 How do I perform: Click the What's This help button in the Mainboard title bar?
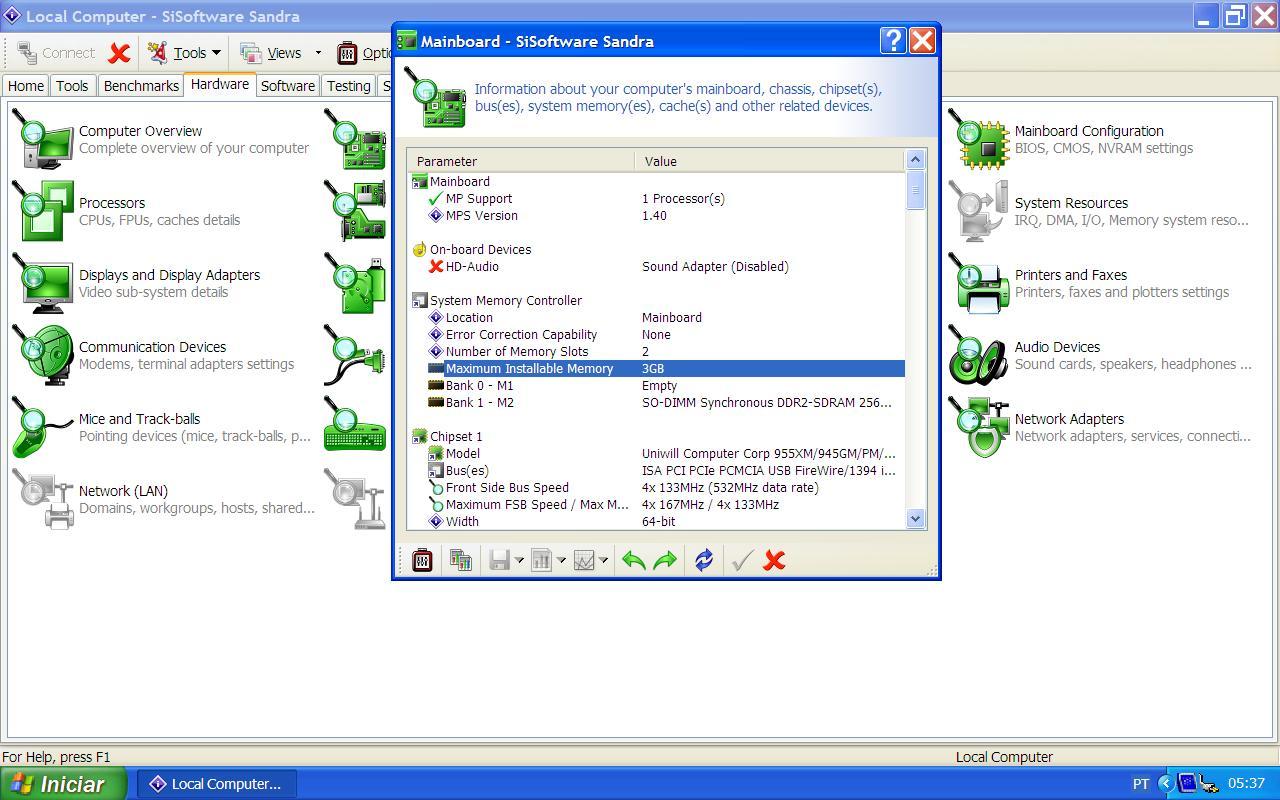893,40
